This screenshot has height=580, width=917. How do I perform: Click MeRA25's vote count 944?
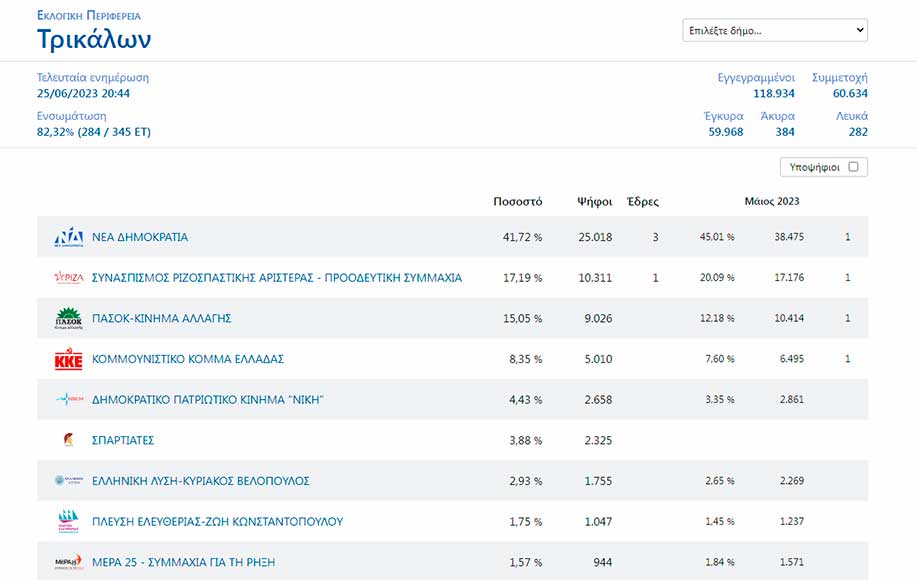pos(603,562)
